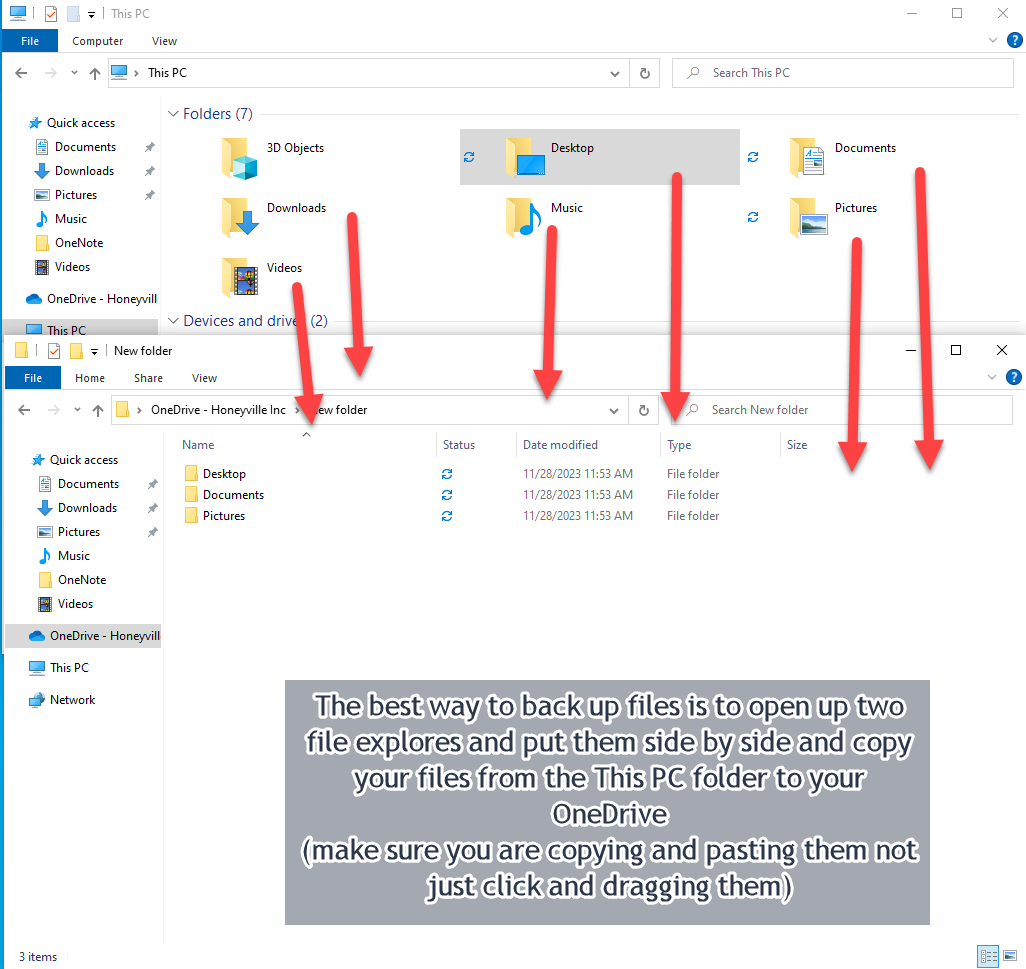
Task: Switch to details view icon in status bar
Action: coord(988,957)
